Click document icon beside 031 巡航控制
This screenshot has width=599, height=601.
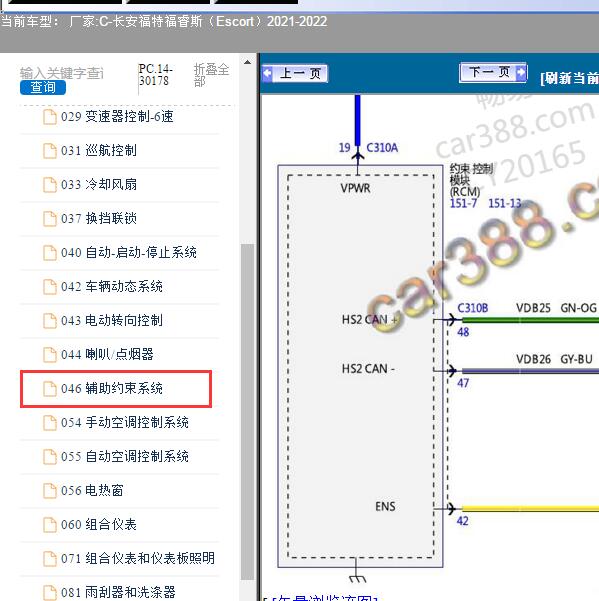[x=49, y=151]
